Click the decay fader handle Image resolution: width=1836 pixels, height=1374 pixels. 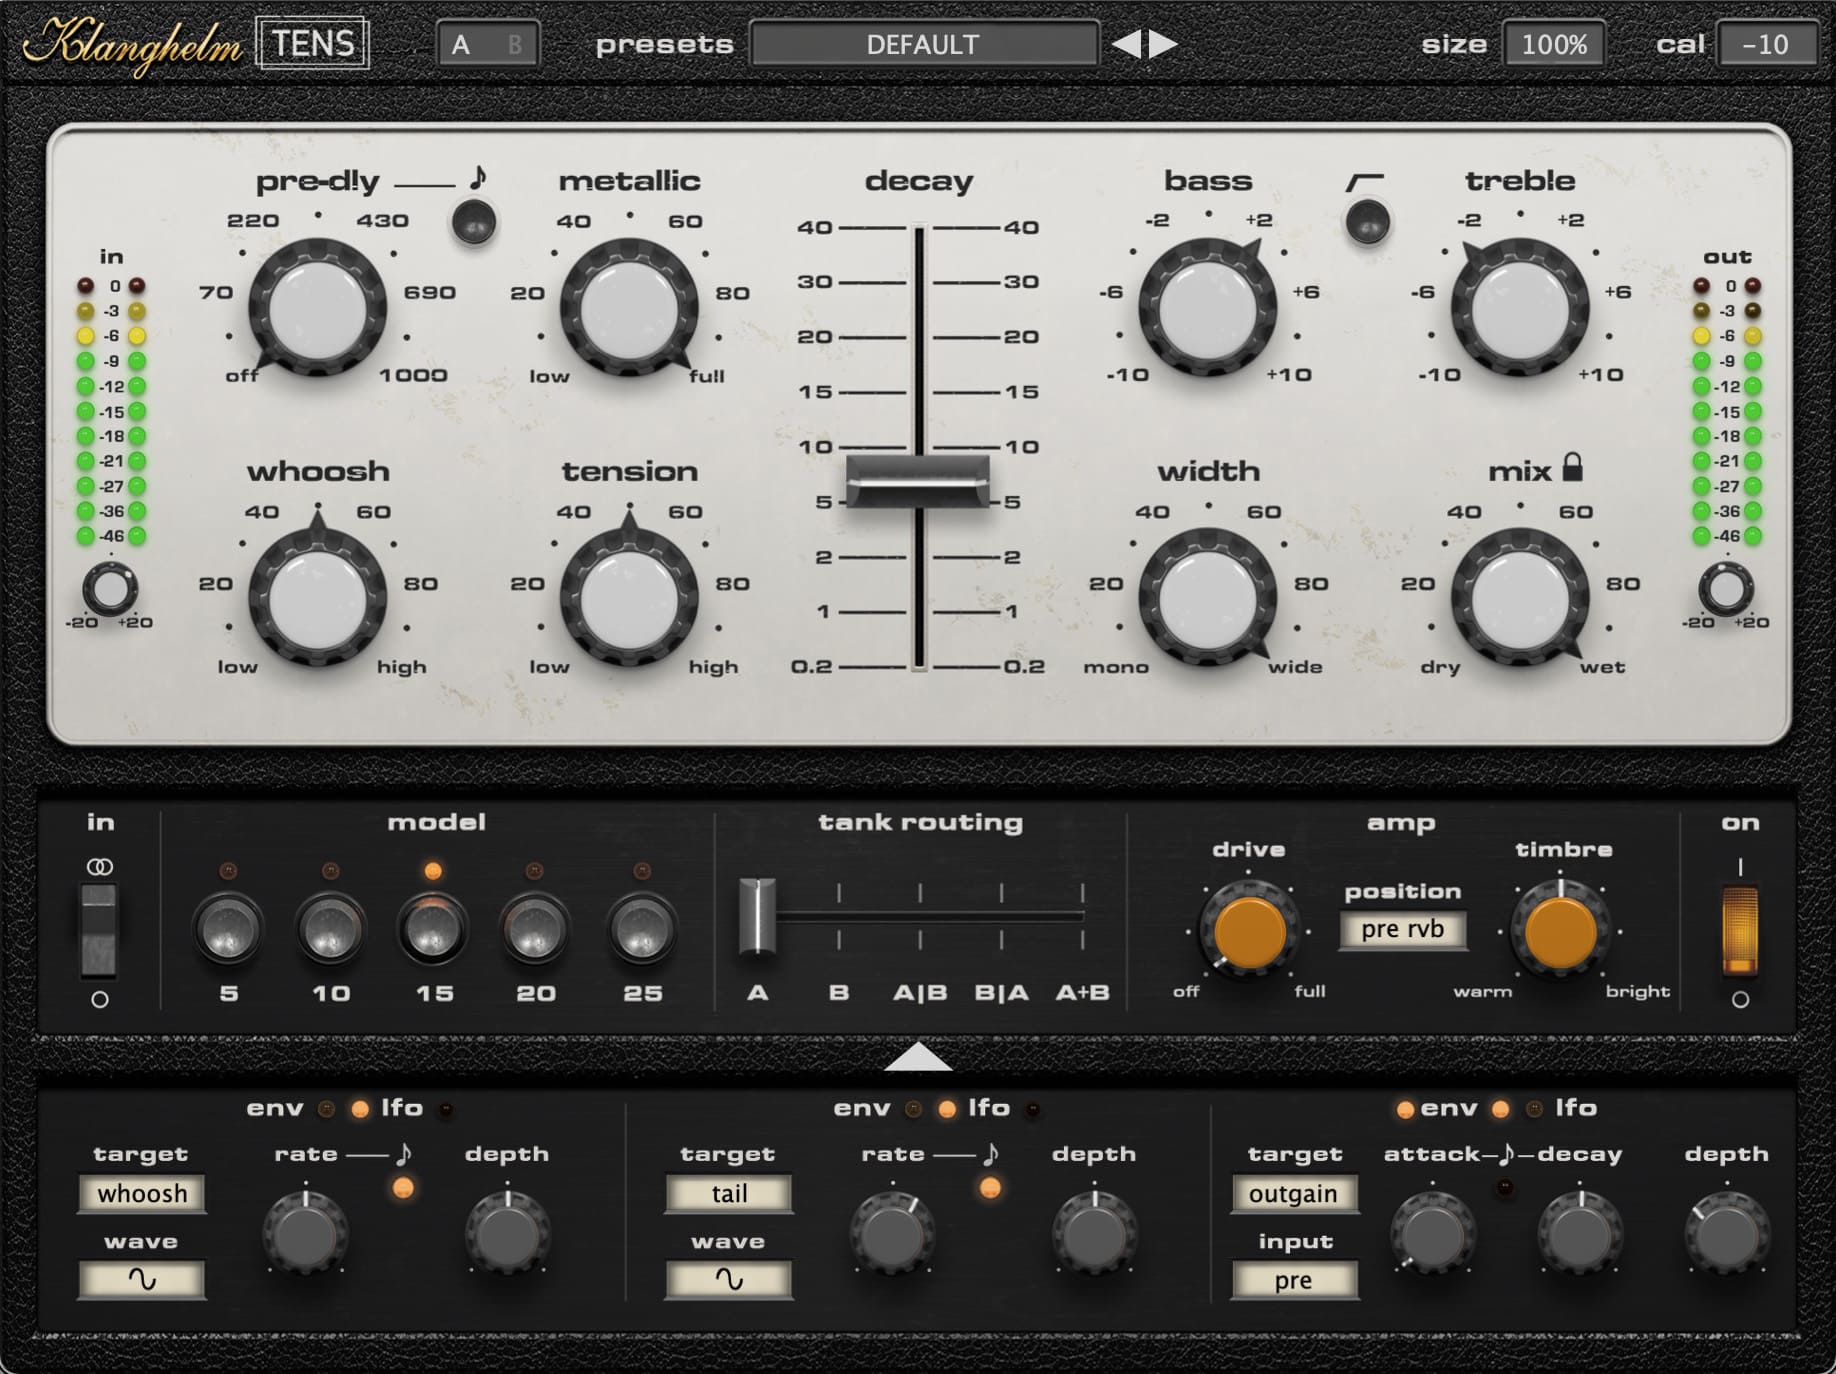[x=918, y=481]
